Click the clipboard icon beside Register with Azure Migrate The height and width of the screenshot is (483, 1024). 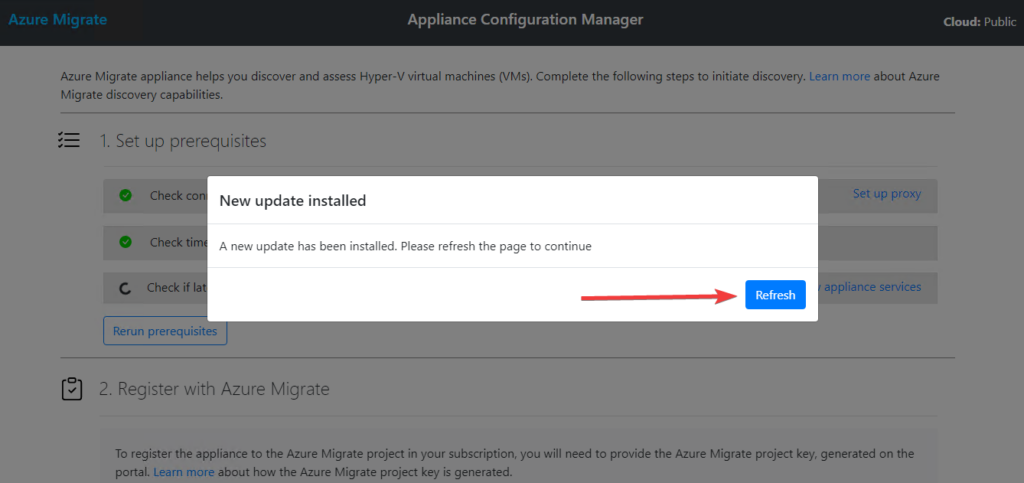coord(72,388)
